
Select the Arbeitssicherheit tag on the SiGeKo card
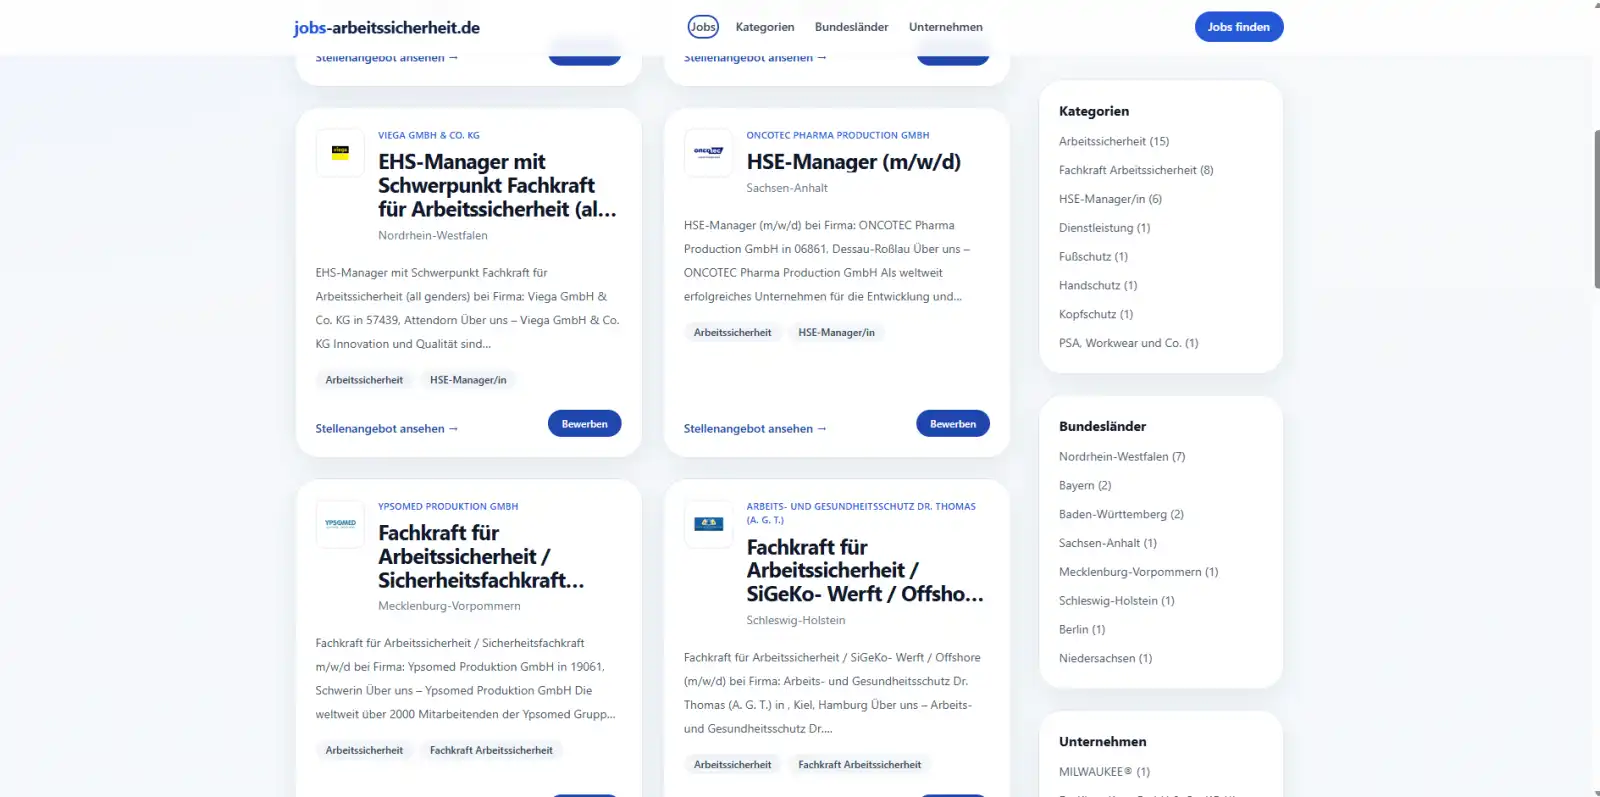coord(733,765)
